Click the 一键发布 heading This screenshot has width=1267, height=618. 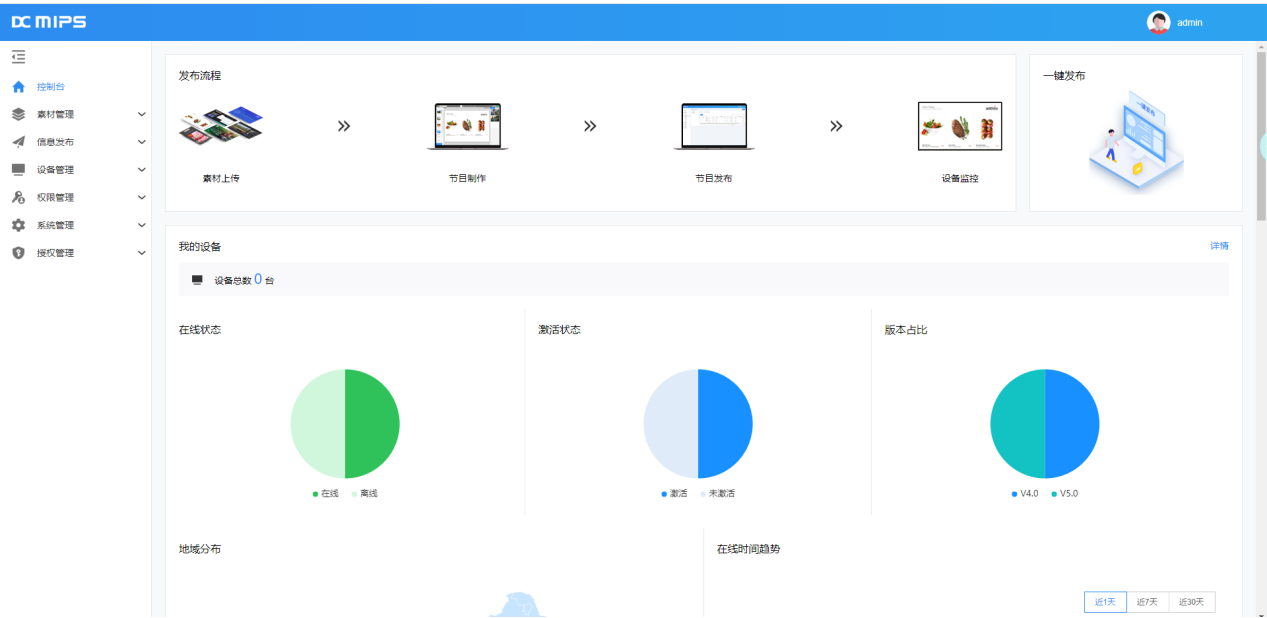coord(1064,76)
